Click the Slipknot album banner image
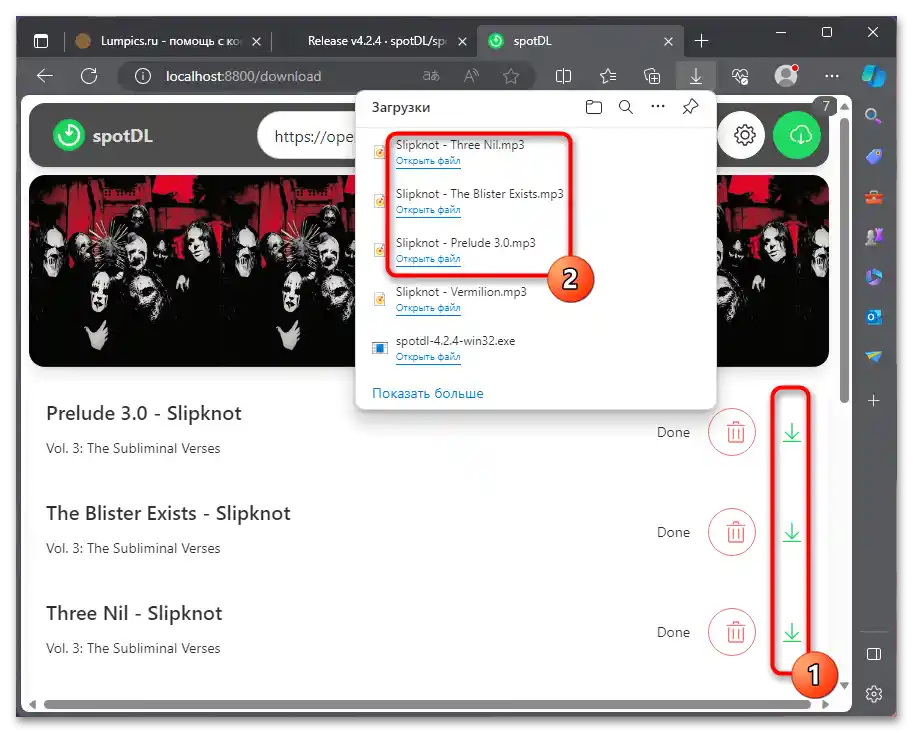Viewport: 913px width, 733px height. pos(192,271)
